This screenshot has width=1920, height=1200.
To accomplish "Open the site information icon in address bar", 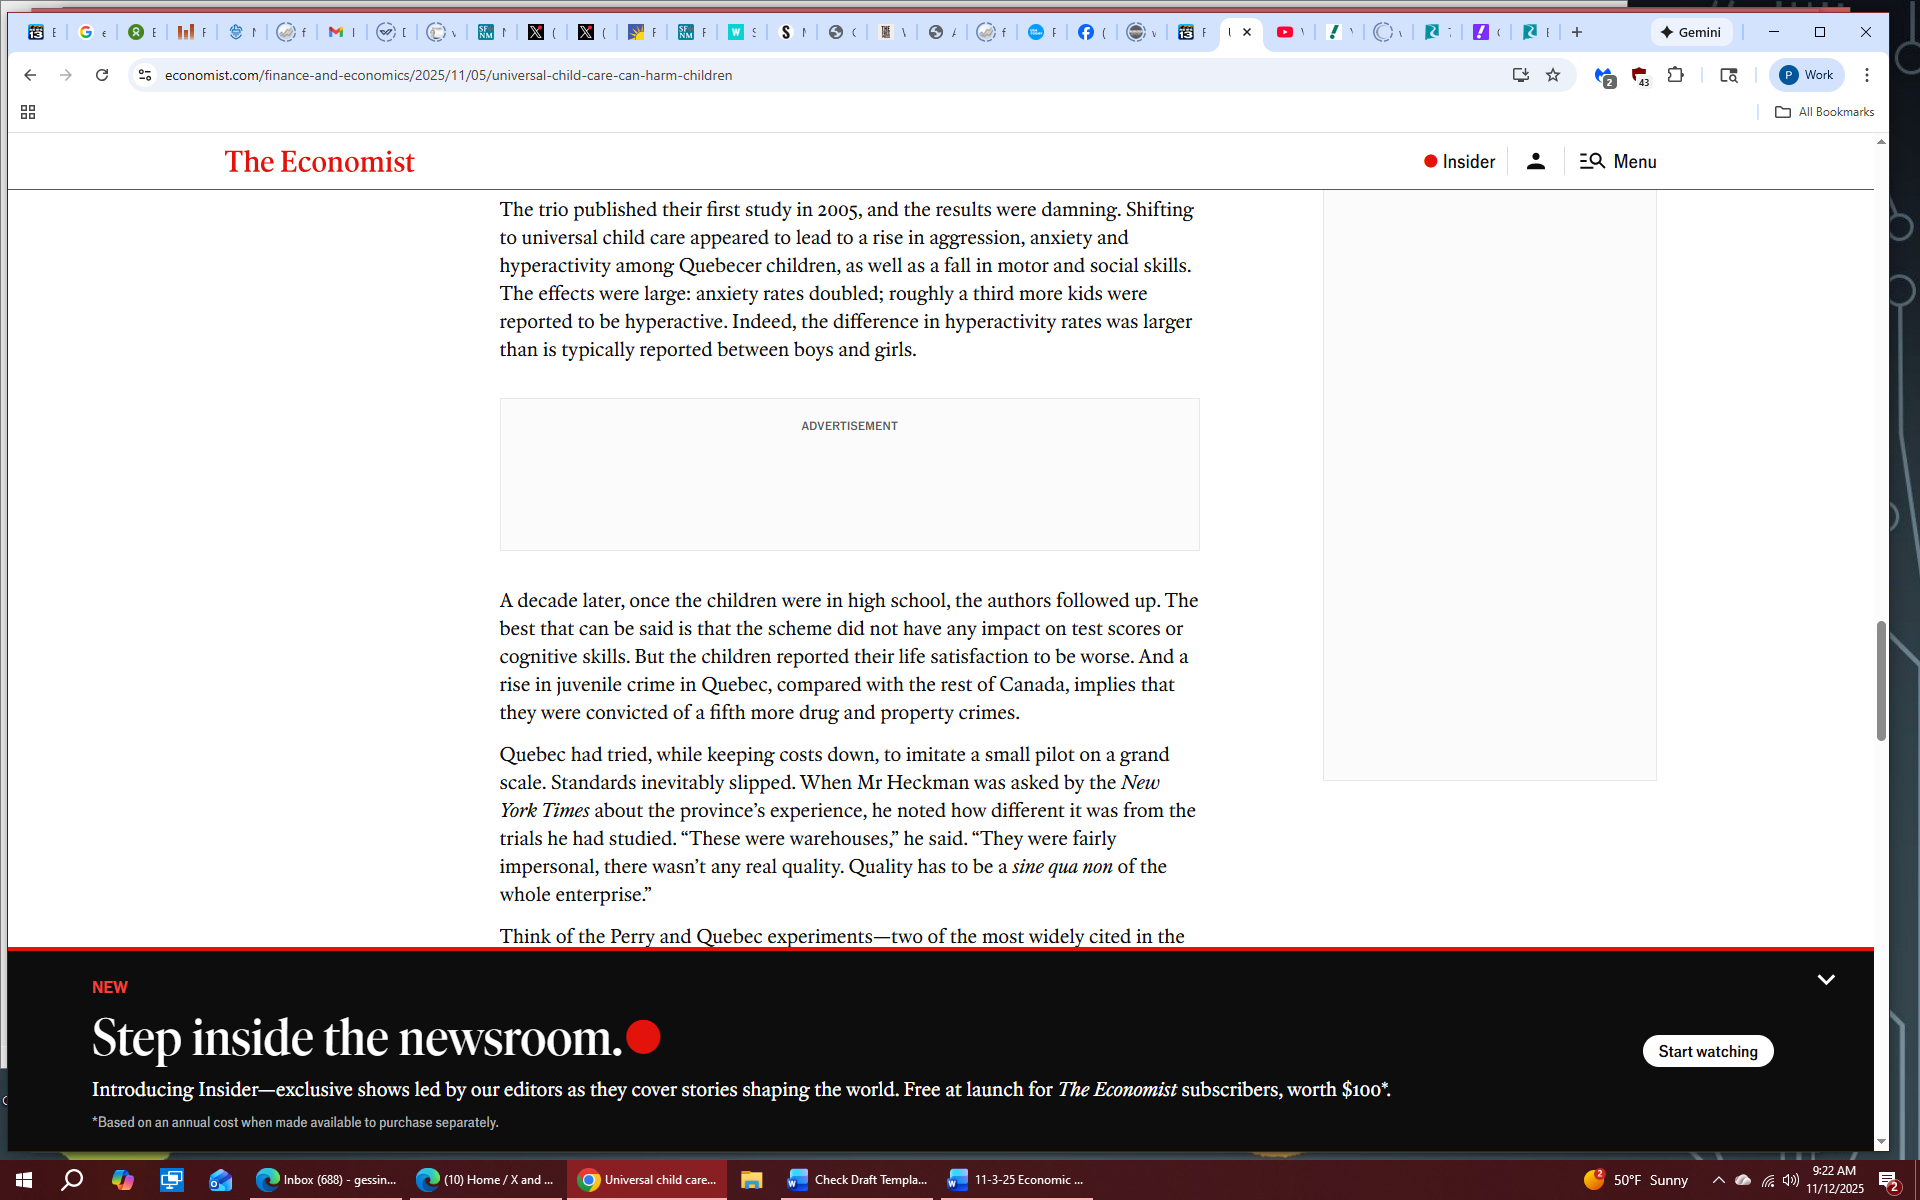I will pyautogui.click(x=145, y=75).
